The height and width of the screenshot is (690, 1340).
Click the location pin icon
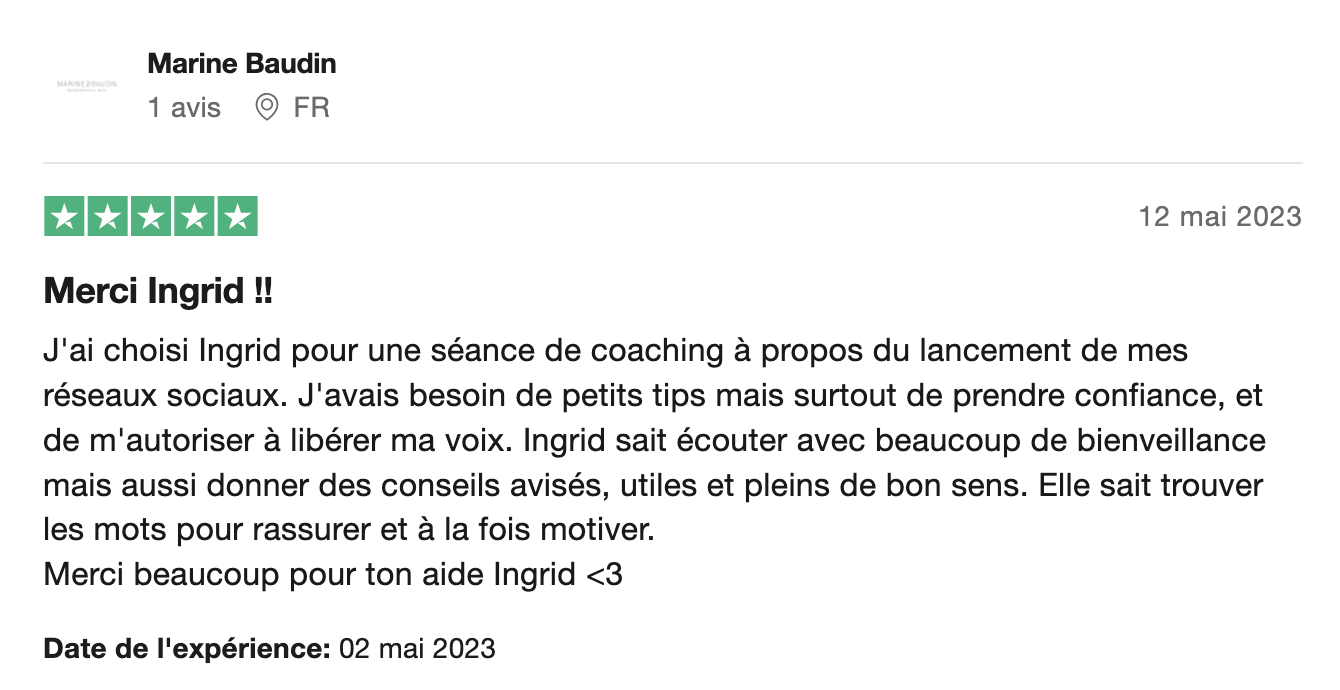tap(266, 108)
